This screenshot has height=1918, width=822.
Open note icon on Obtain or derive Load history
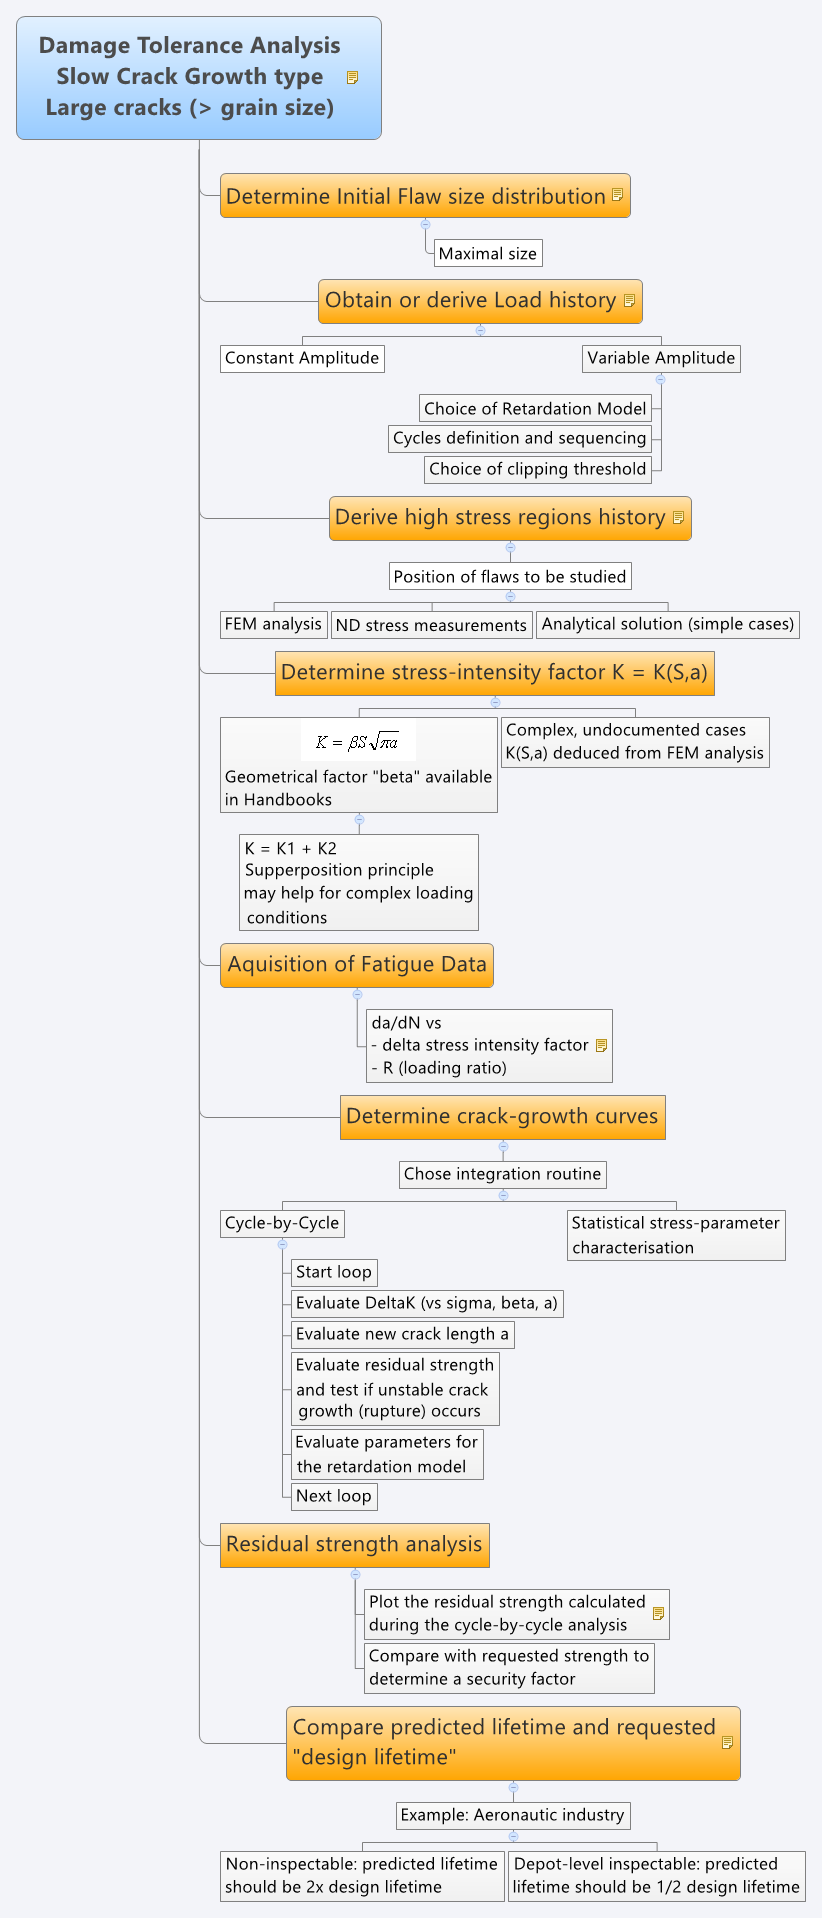[x=629, y=300]
